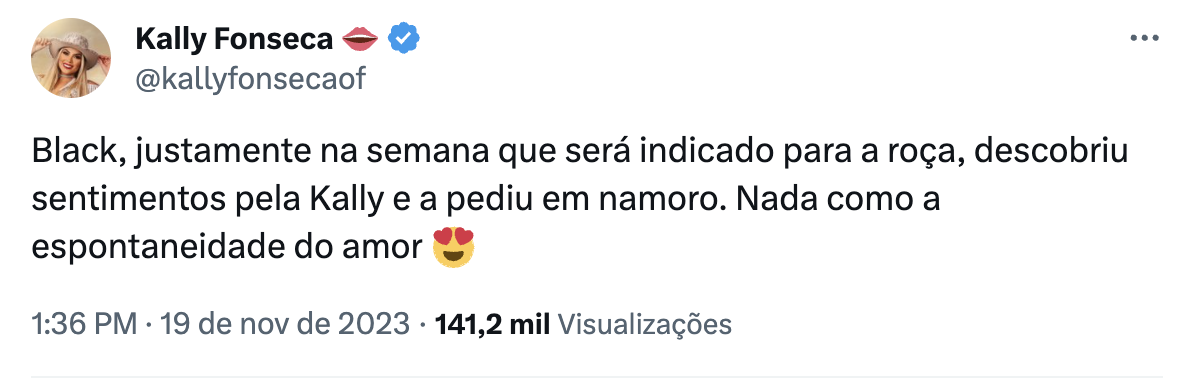Click the word Black starting the tweet
The image size is (1192, 378).
(x=73, y=155)
